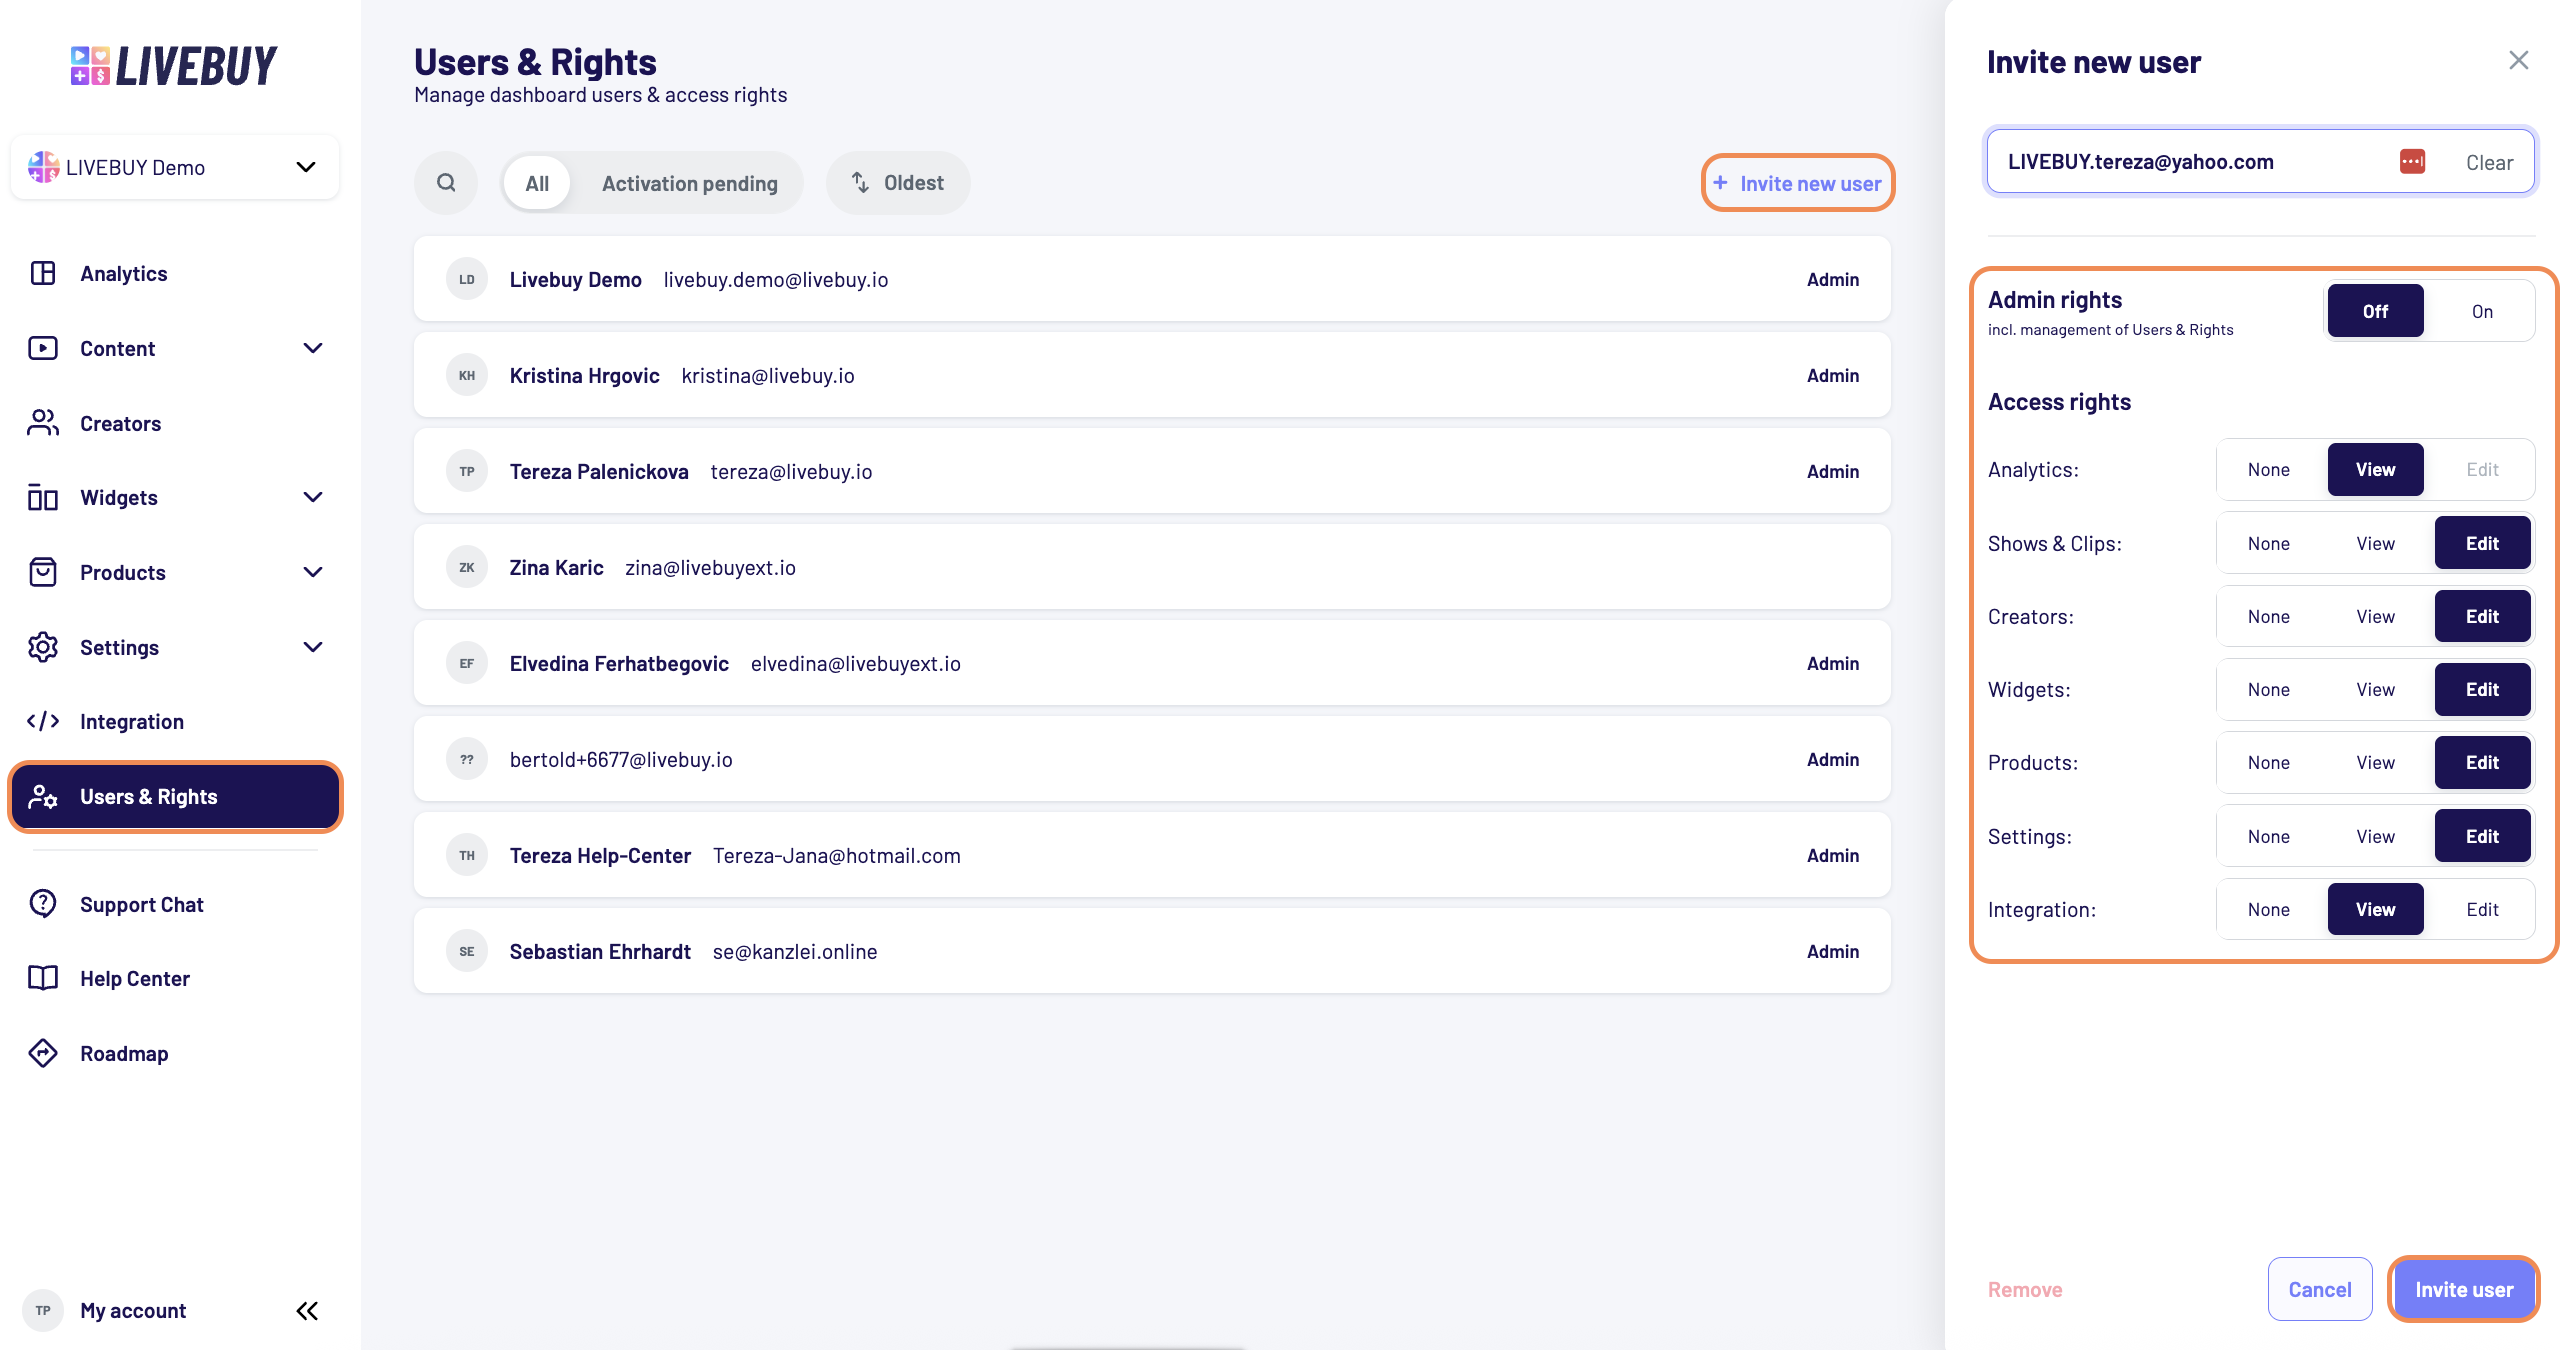Click the EF avatar for Elvedina Ferhatbegovic

click(x=467, y=663)
